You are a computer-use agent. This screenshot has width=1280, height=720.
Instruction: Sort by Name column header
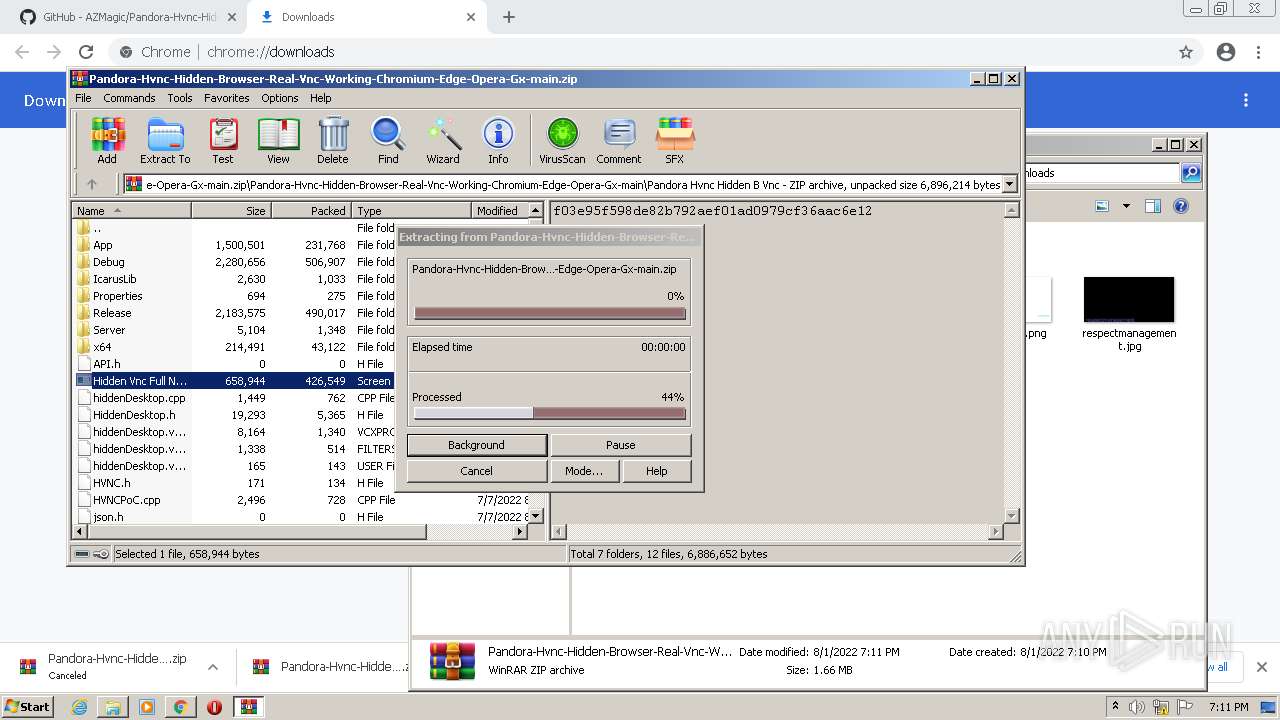(x=131, y=211)
